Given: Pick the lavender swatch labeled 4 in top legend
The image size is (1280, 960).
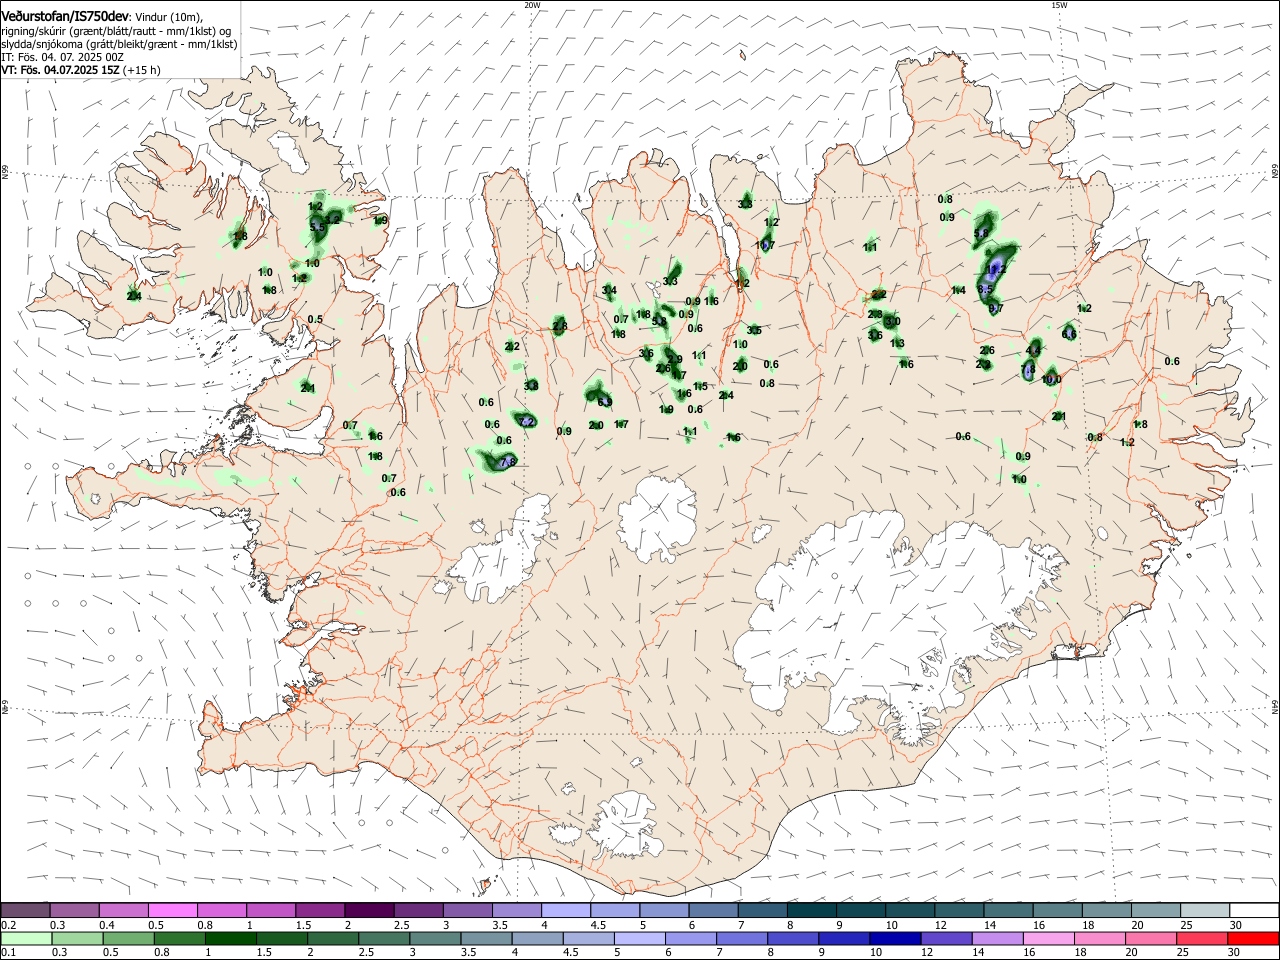Looking at the screenshot, I should [x=566, y=910].
